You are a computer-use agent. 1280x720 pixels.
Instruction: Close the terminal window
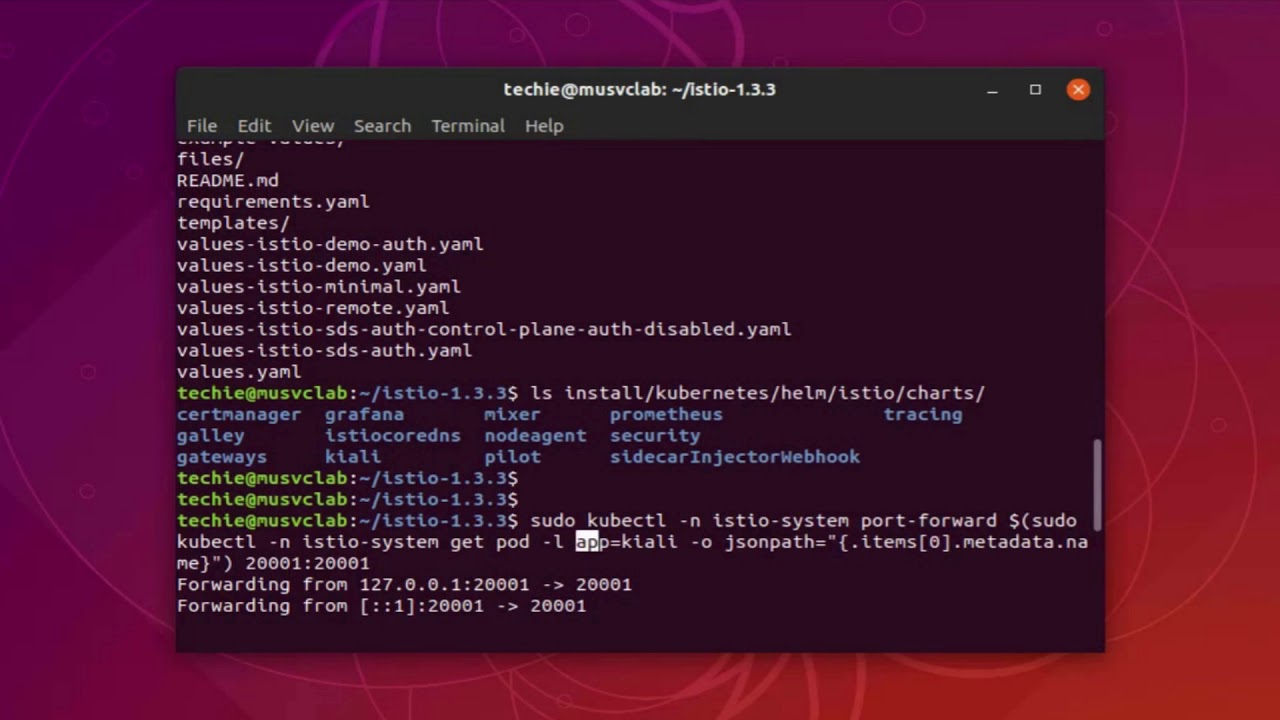(x=1078, y=90)
